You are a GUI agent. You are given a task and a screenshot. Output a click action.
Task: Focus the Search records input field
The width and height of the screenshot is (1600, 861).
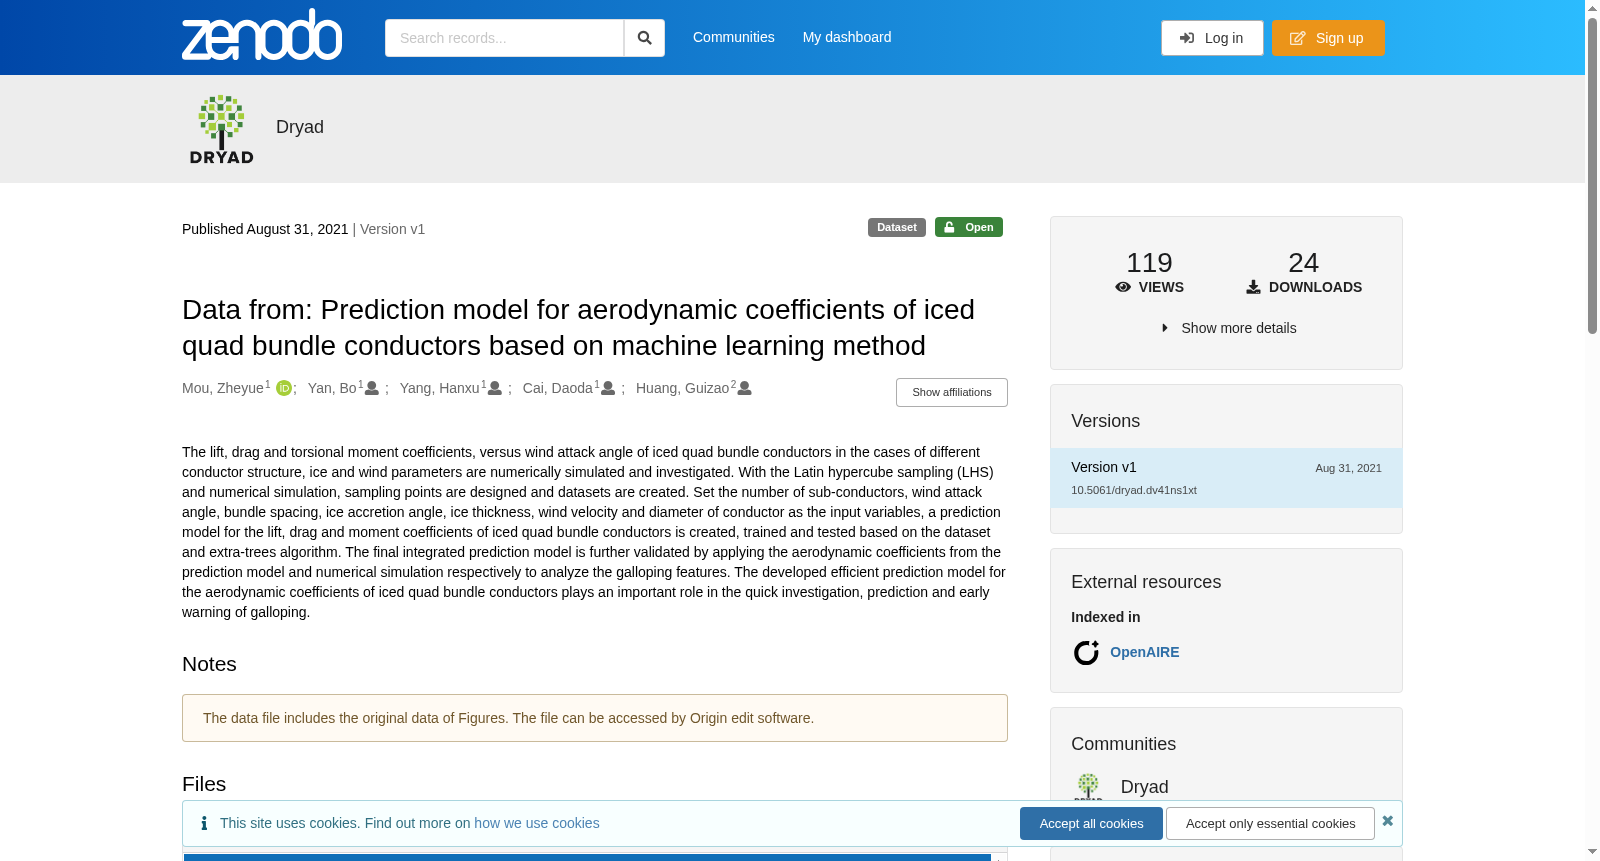[x=504, y=38]
